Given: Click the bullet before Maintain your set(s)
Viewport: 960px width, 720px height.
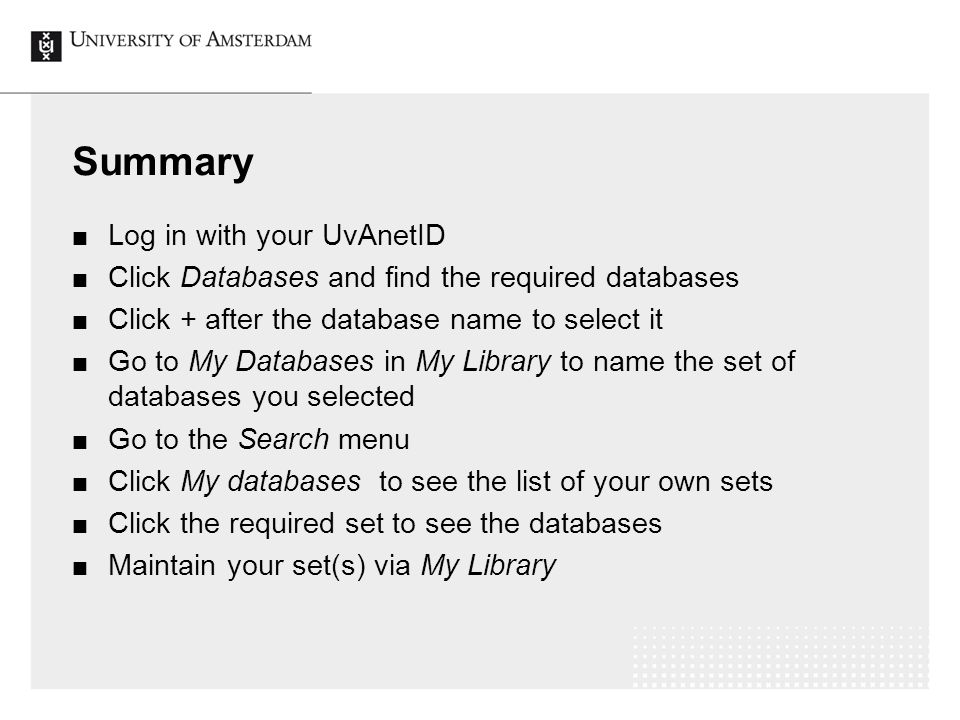Looking at the screenshot, I should [80, 568].
